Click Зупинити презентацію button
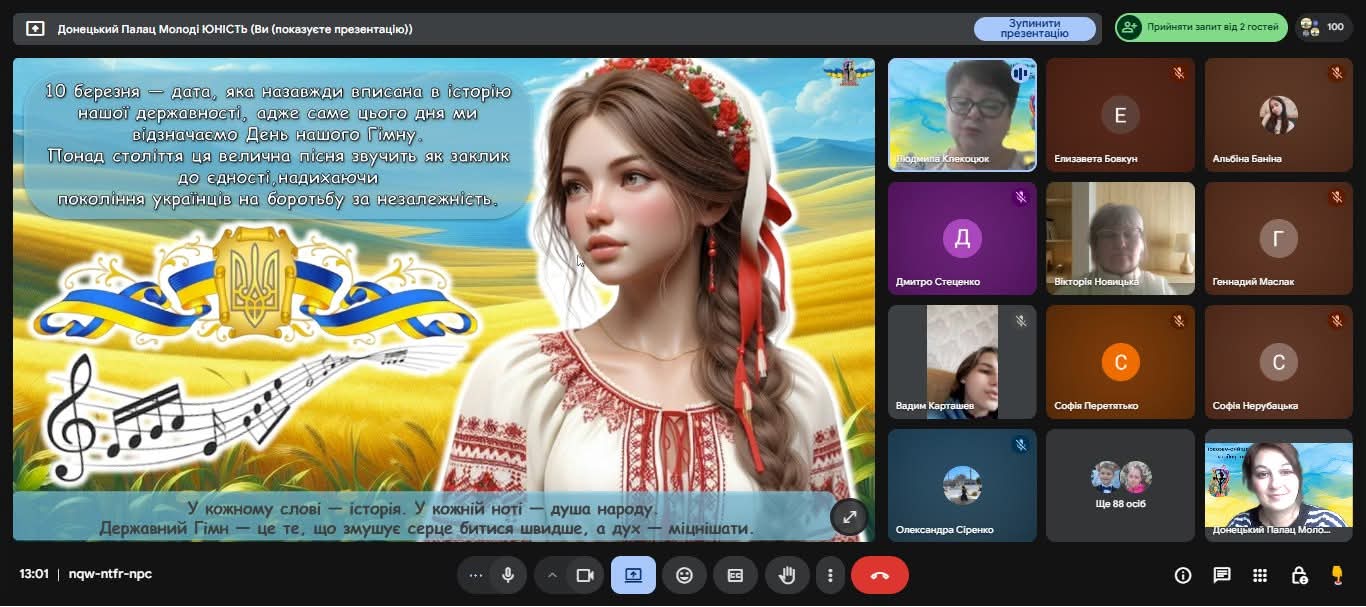The height and width of the screenshot is (607, 1366). (x=1034, y=28)
